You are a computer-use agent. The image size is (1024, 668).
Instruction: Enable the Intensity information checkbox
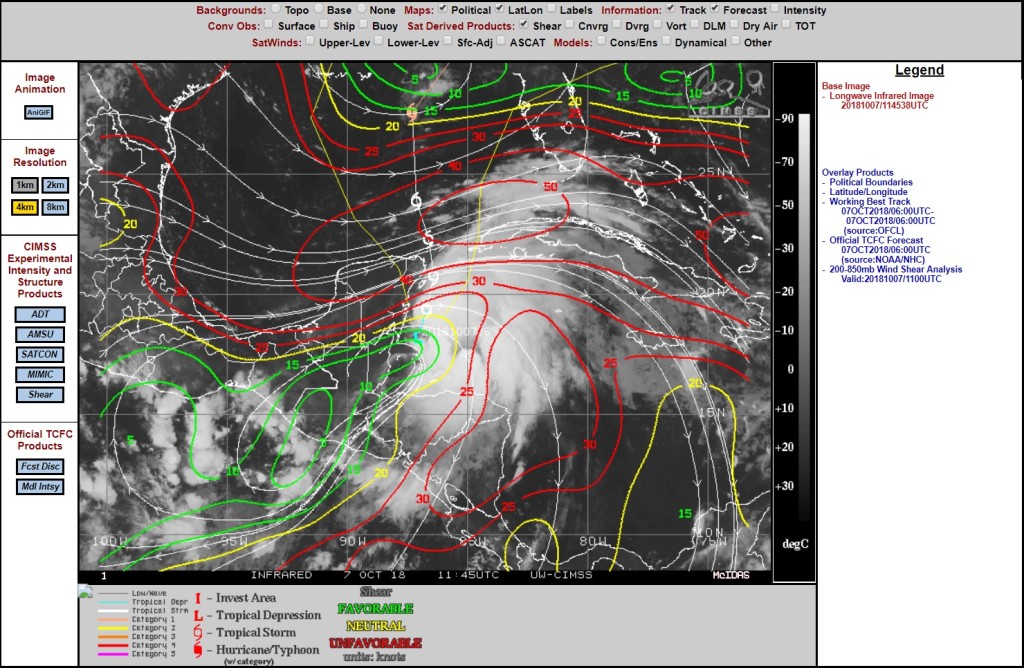tap(775, 9)
